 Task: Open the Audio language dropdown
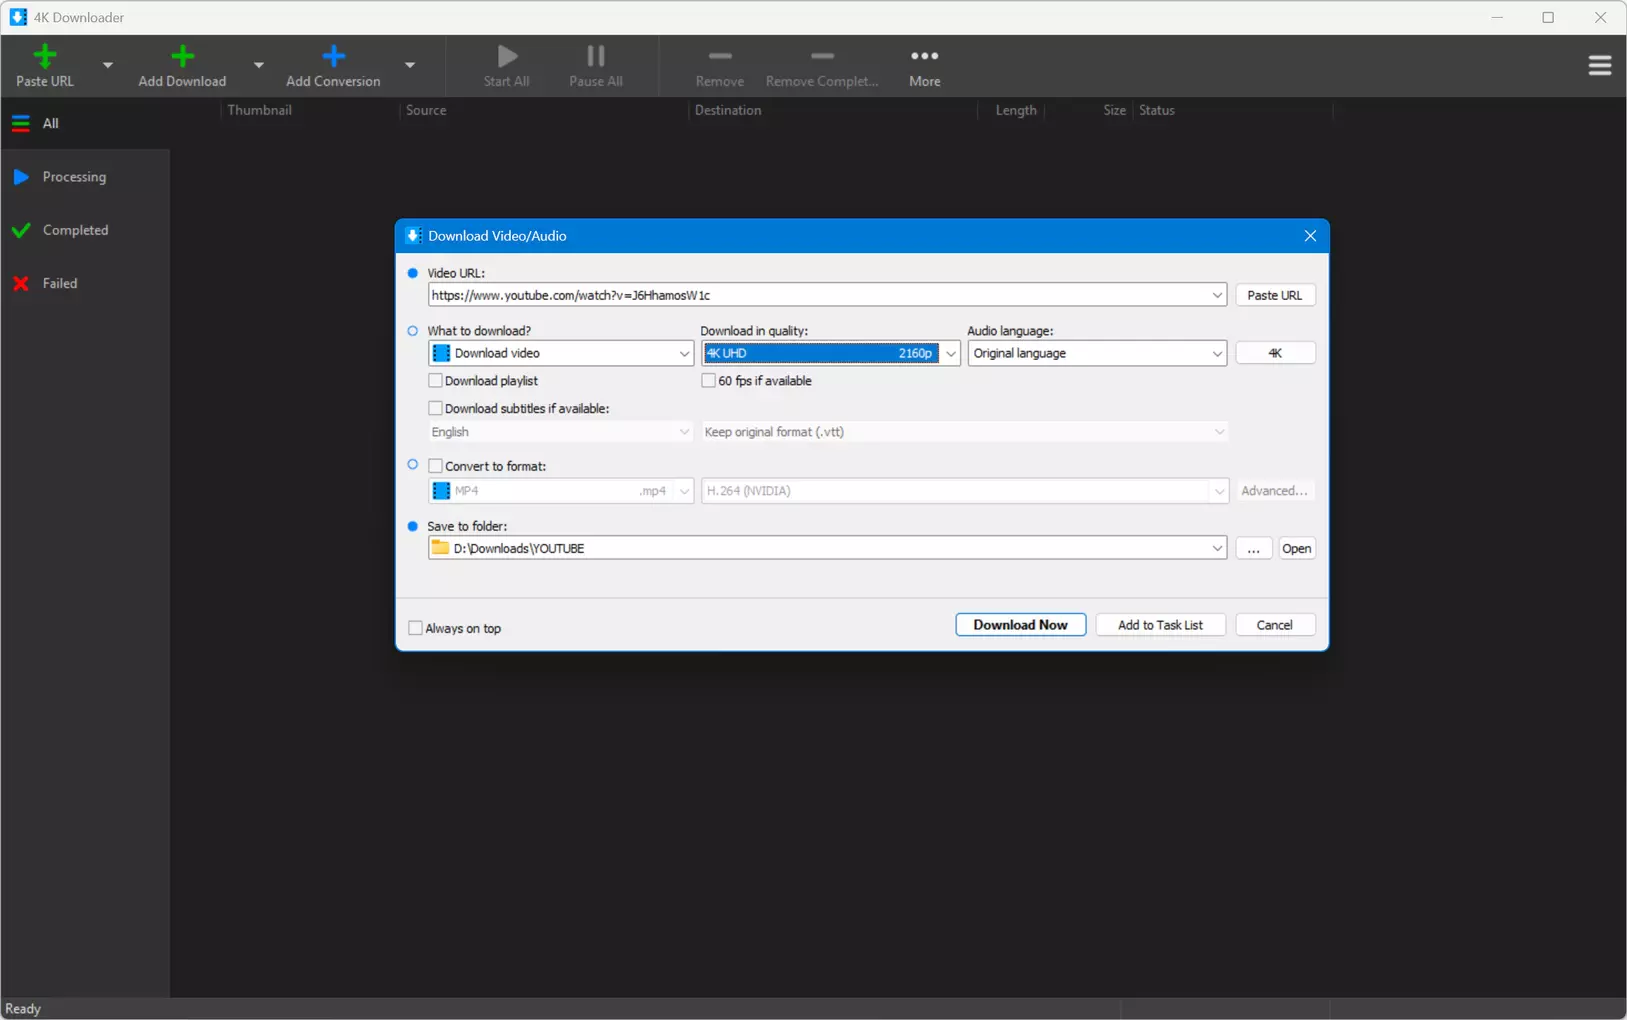[x=1216, y=353]
